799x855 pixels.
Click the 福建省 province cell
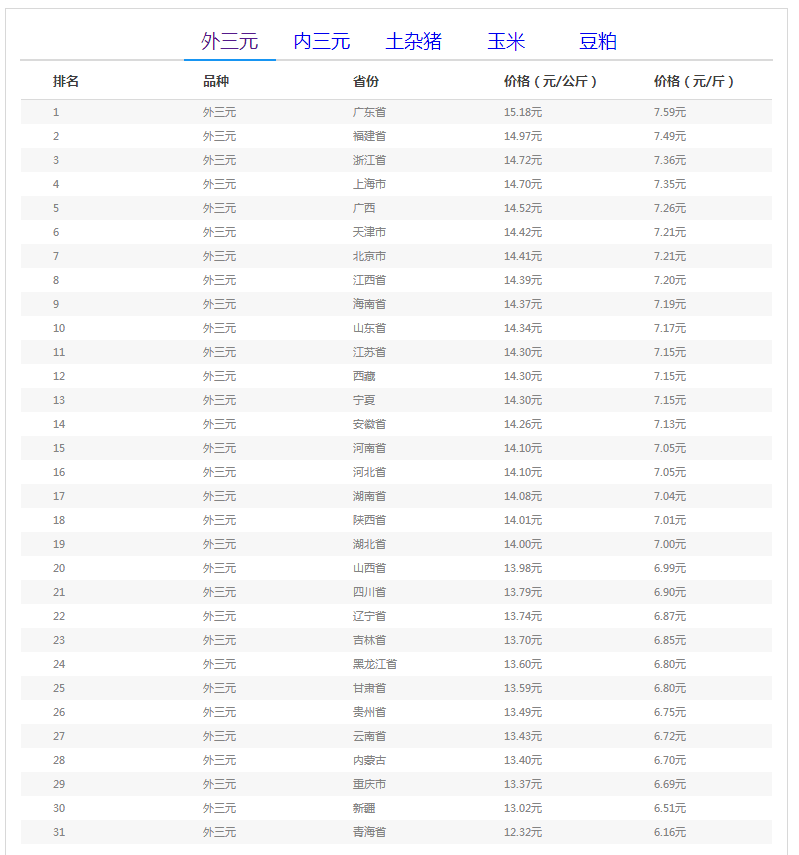(x=369, y=136)
